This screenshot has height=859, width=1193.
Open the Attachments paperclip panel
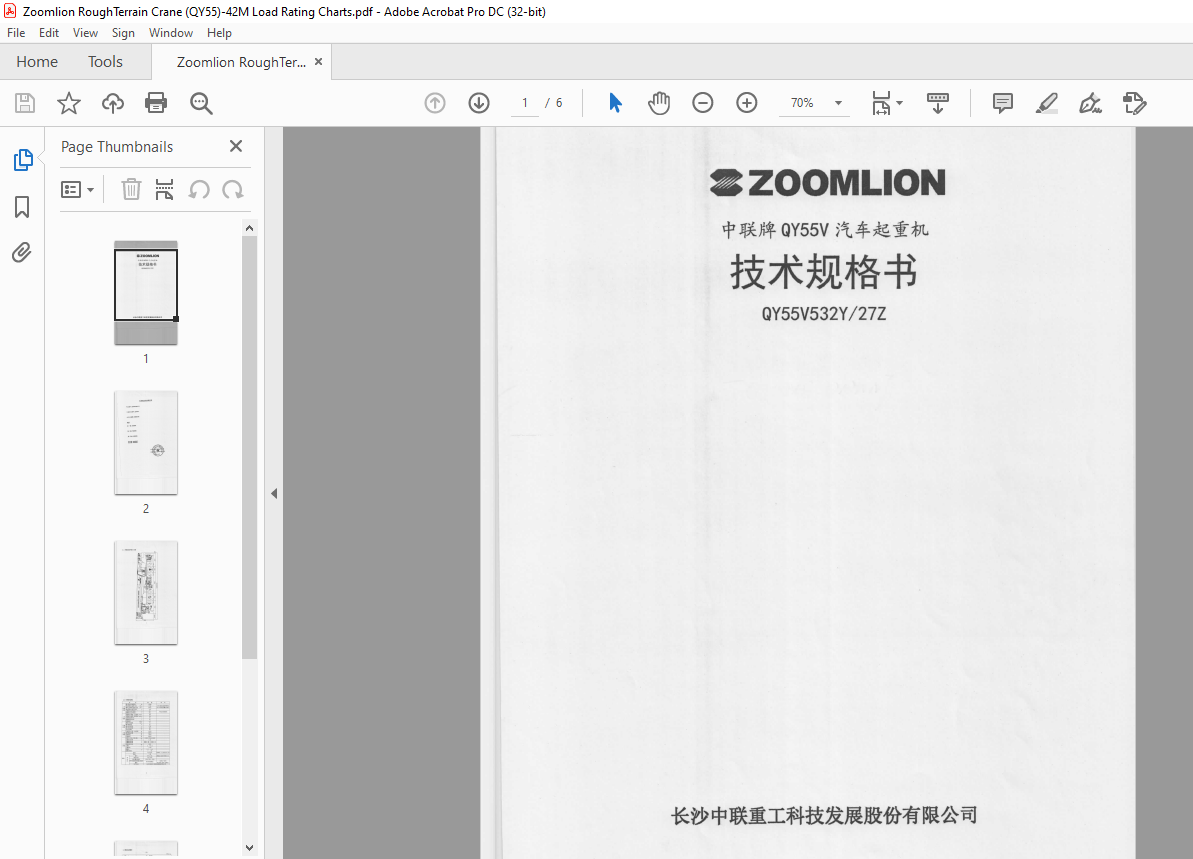[x=22, y=253]
